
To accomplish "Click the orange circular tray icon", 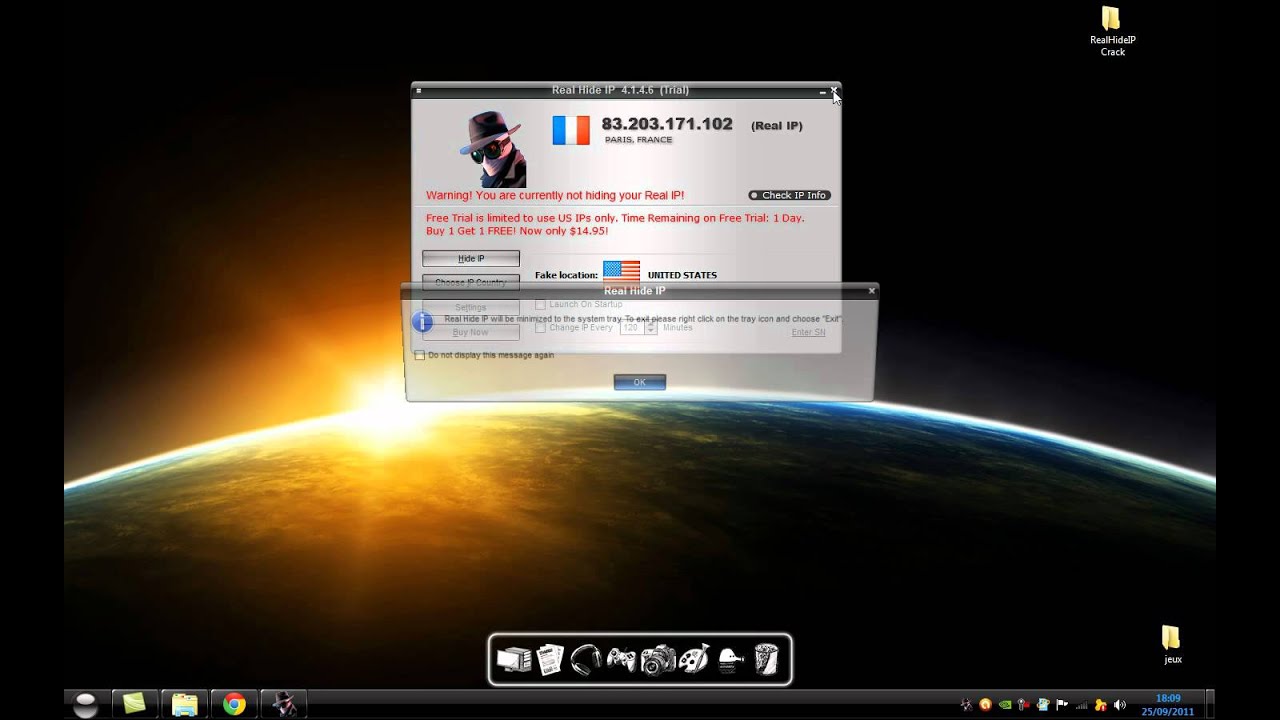I will (x=985, y=704).
